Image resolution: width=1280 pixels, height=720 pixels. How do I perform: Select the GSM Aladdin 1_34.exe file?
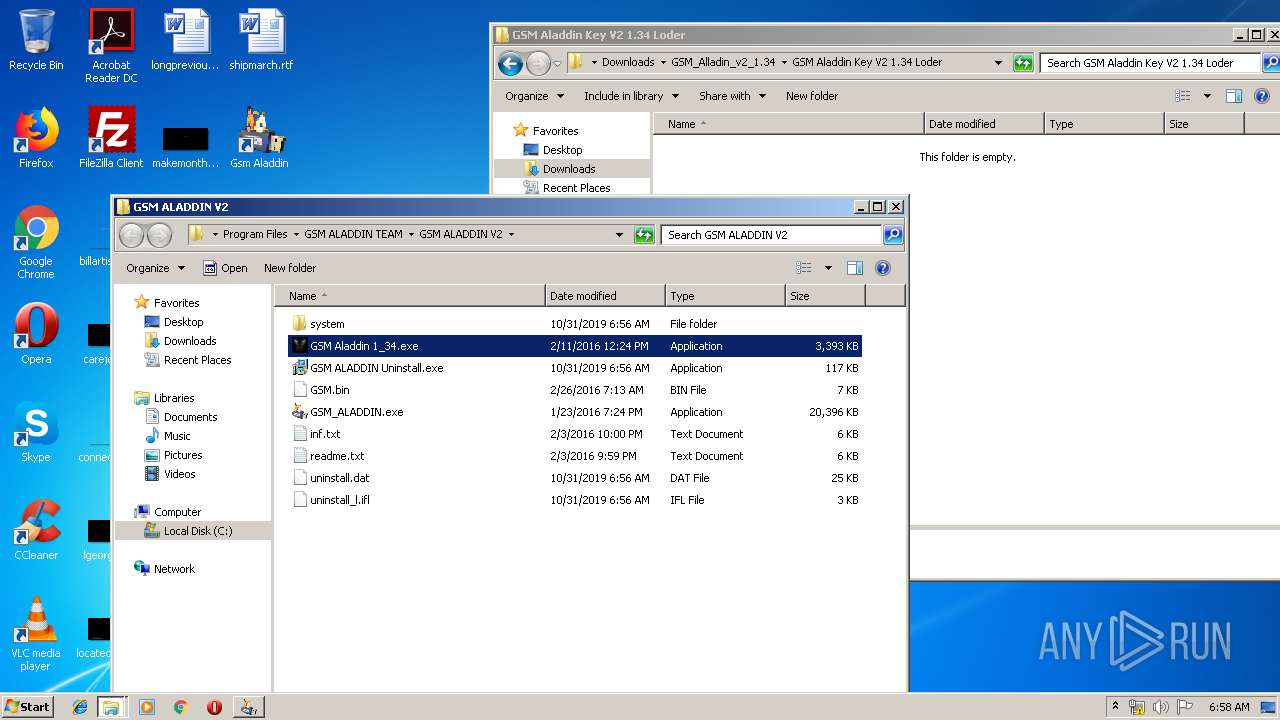[x=575, y=346]
